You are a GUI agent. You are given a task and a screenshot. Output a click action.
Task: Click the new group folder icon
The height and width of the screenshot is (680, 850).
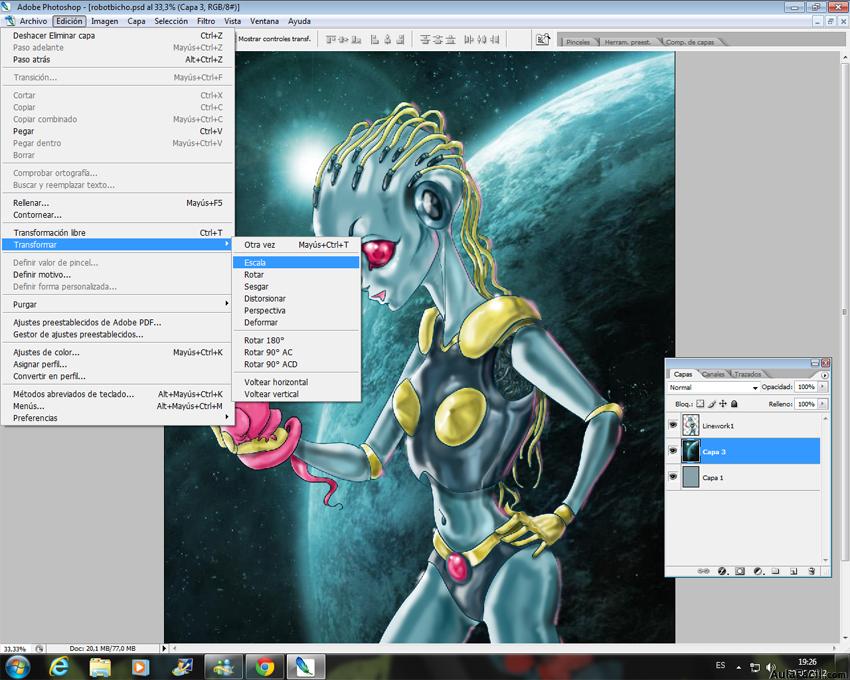pos(776,571)
